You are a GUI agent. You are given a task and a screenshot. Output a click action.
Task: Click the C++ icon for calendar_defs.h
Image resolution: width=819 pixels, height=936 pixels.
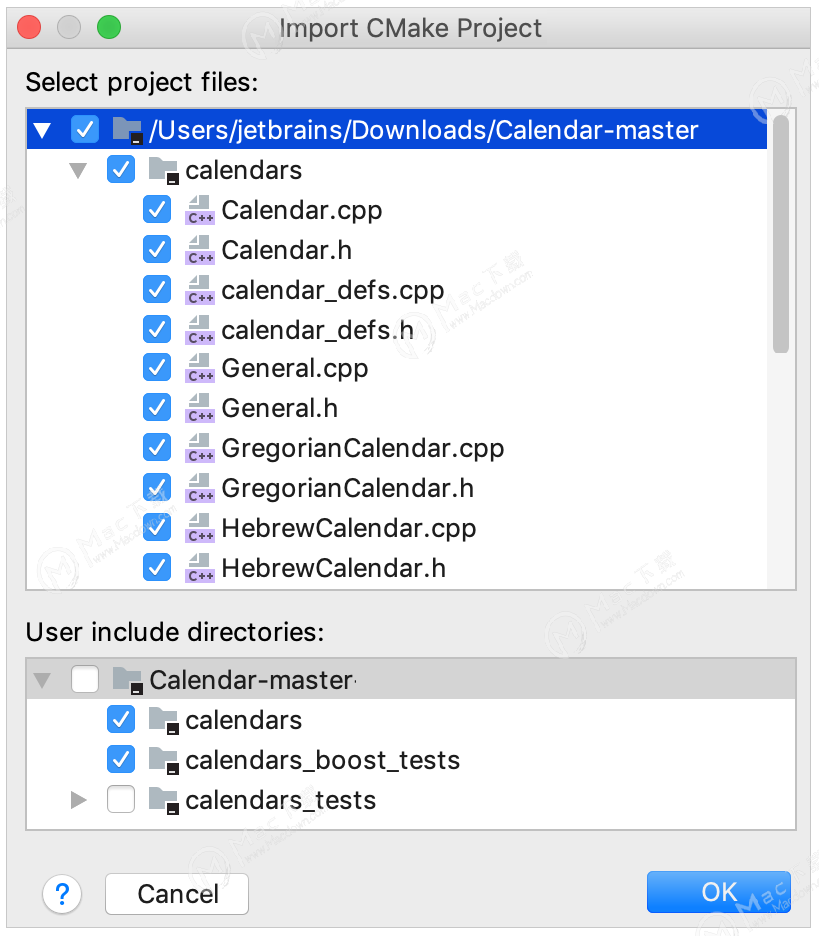coord(200,330)
